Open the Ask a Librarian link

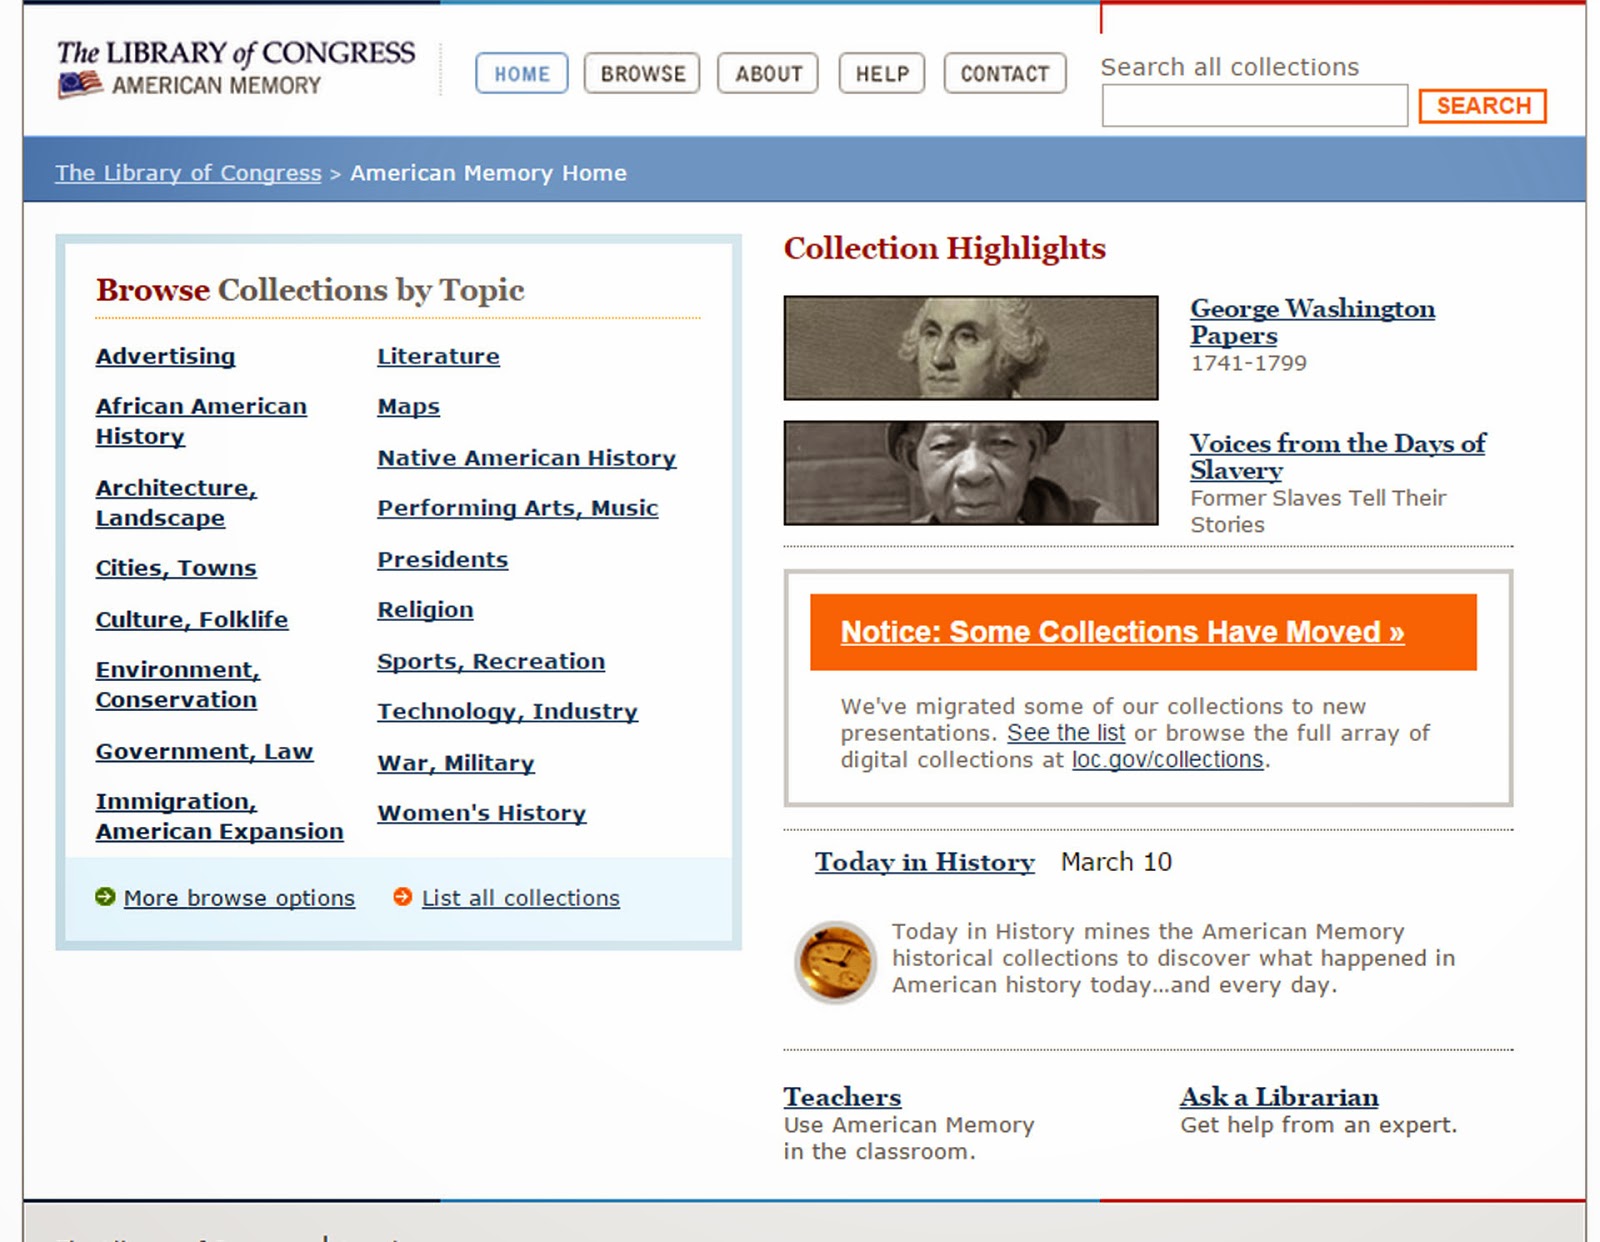(x=1279, y=1097)
